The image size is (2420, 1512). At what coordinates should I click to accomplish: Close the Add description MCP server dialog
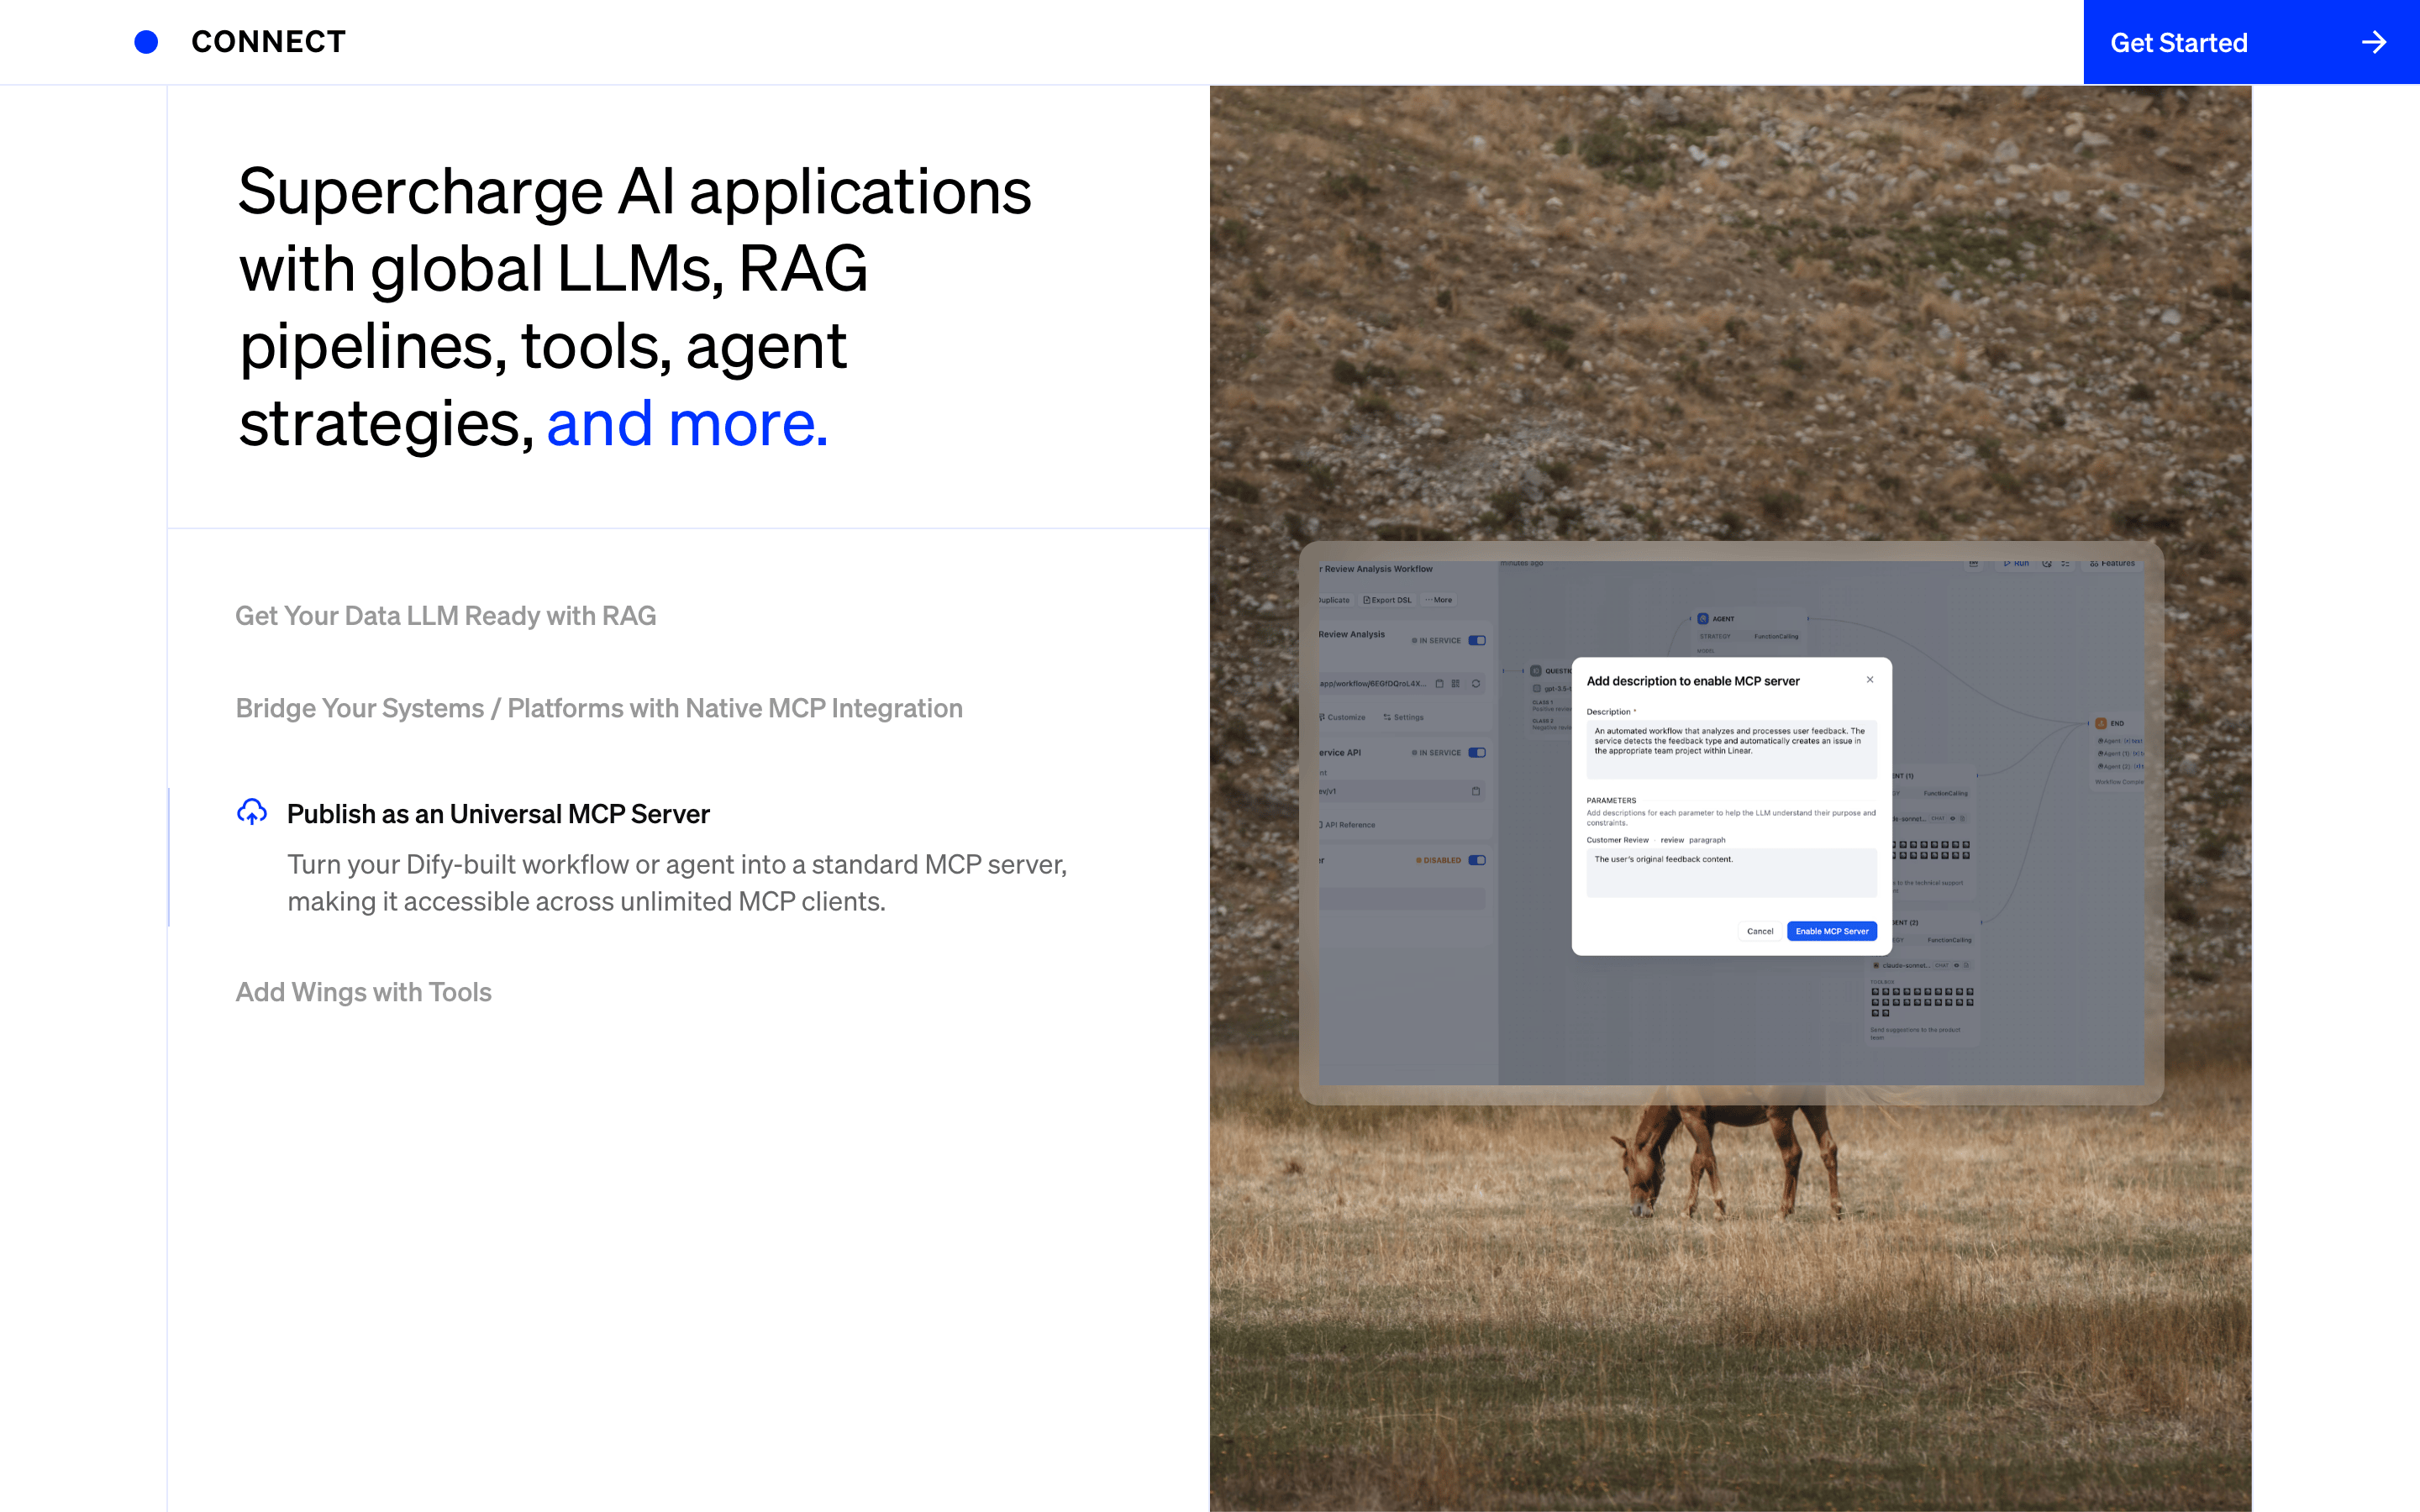coord(1870,680)
